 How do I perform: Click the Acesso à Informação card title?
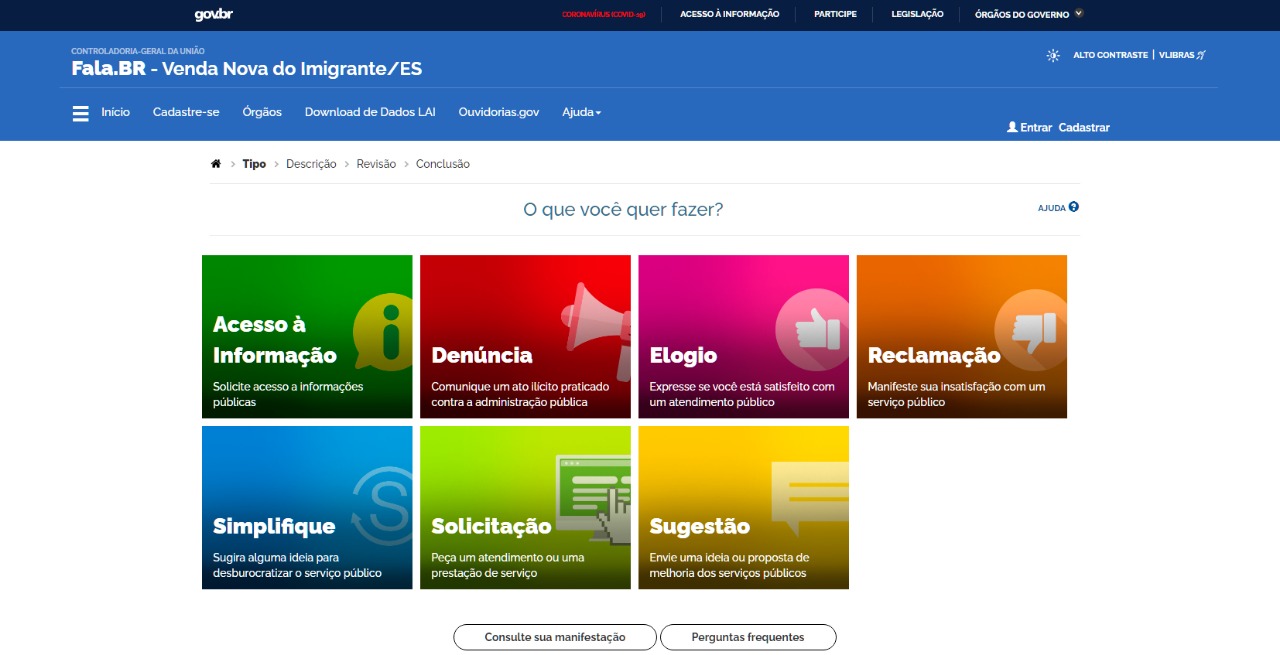(x=275, y=339)
